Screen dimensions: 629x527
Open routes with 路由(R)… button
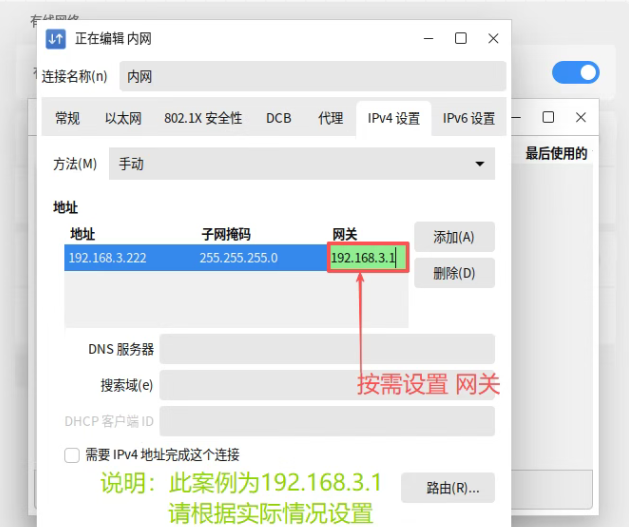point(447,488)
